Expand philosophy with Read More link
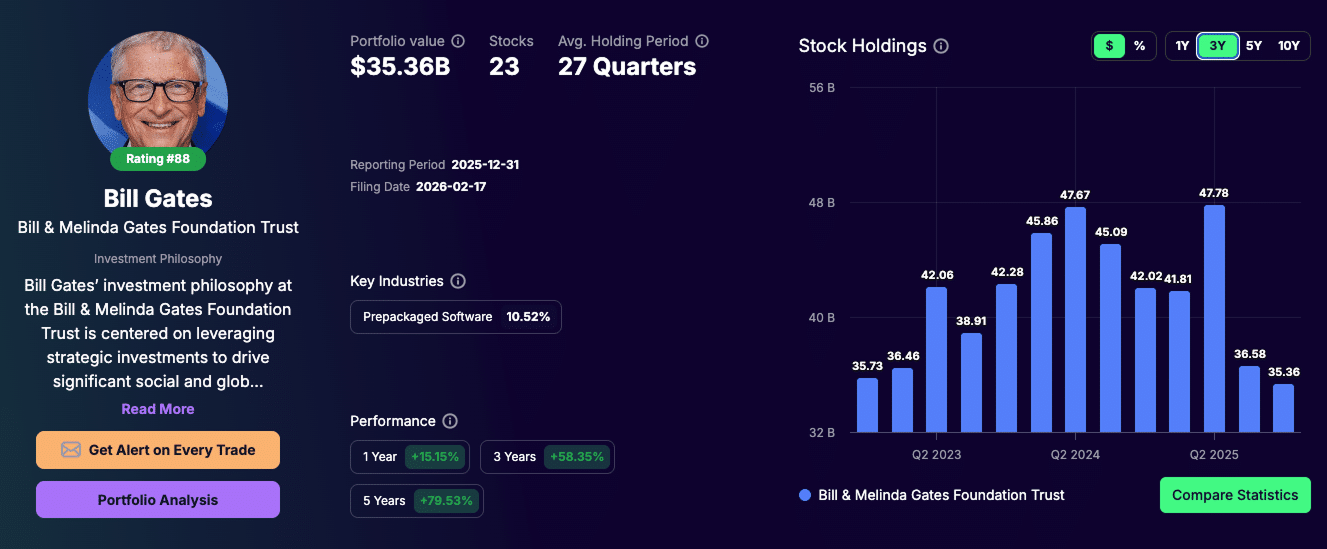This screenshot has height=549, width=1327. [x=158, y=409]
